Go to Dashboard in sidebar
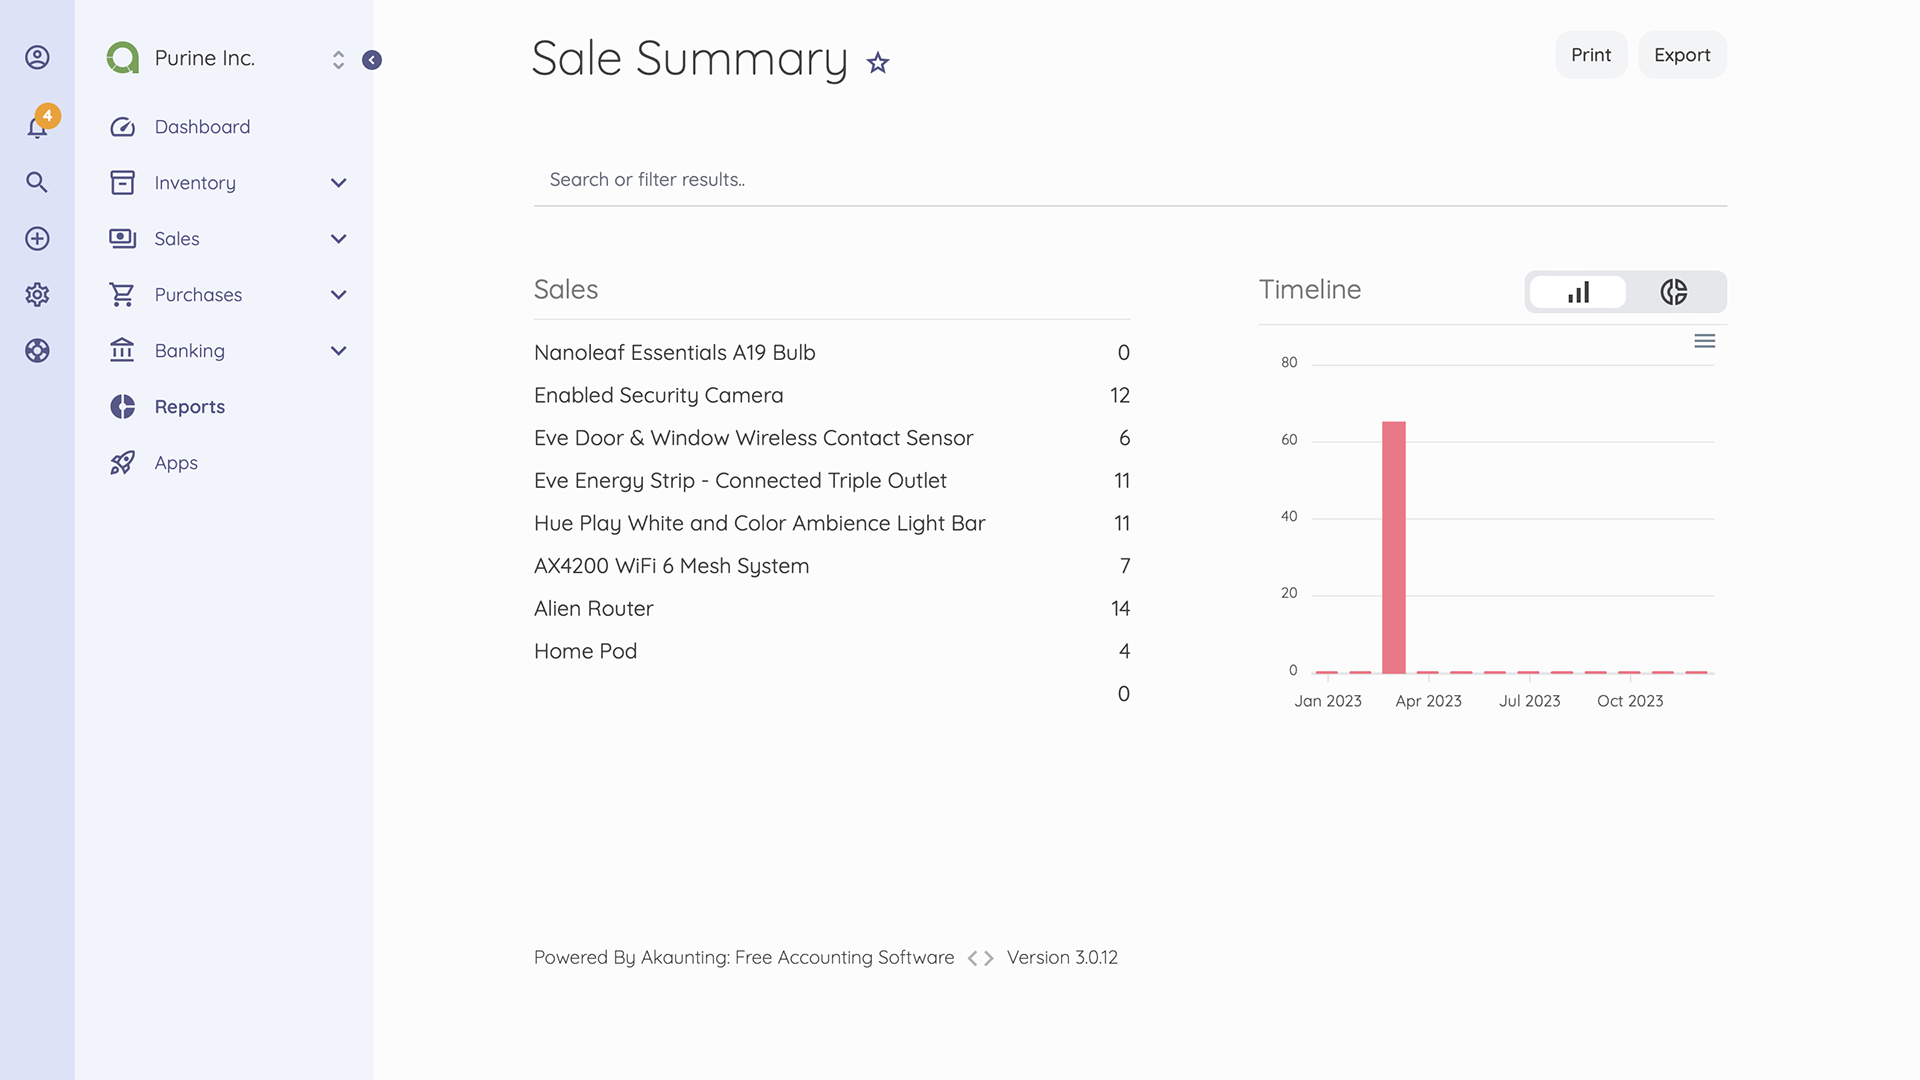Screen dimensions: 1920x1080 pyautogui.click(x=202, y=127)
